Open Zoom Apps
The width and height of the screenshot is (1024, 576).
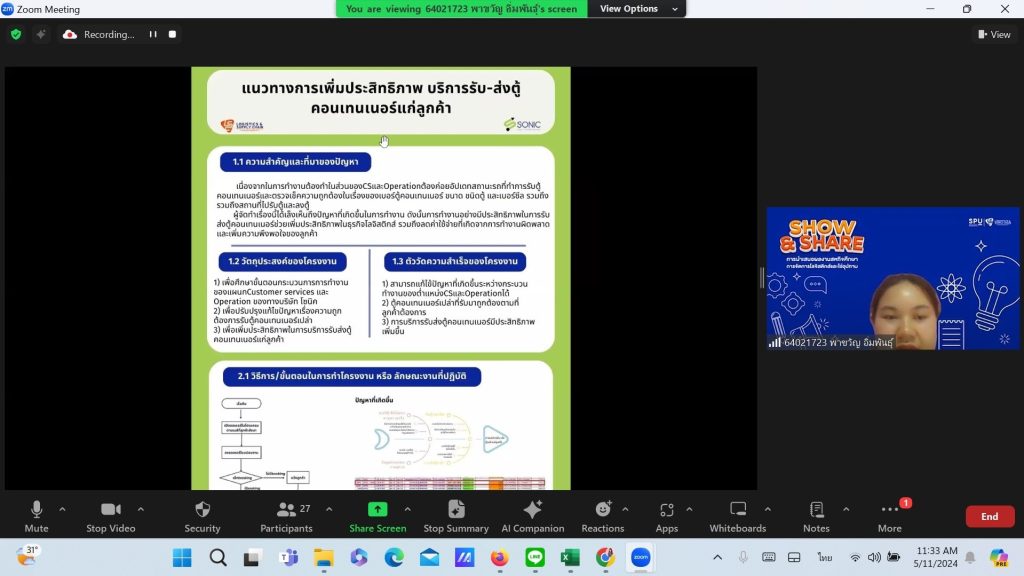click(x=667, y=517)
